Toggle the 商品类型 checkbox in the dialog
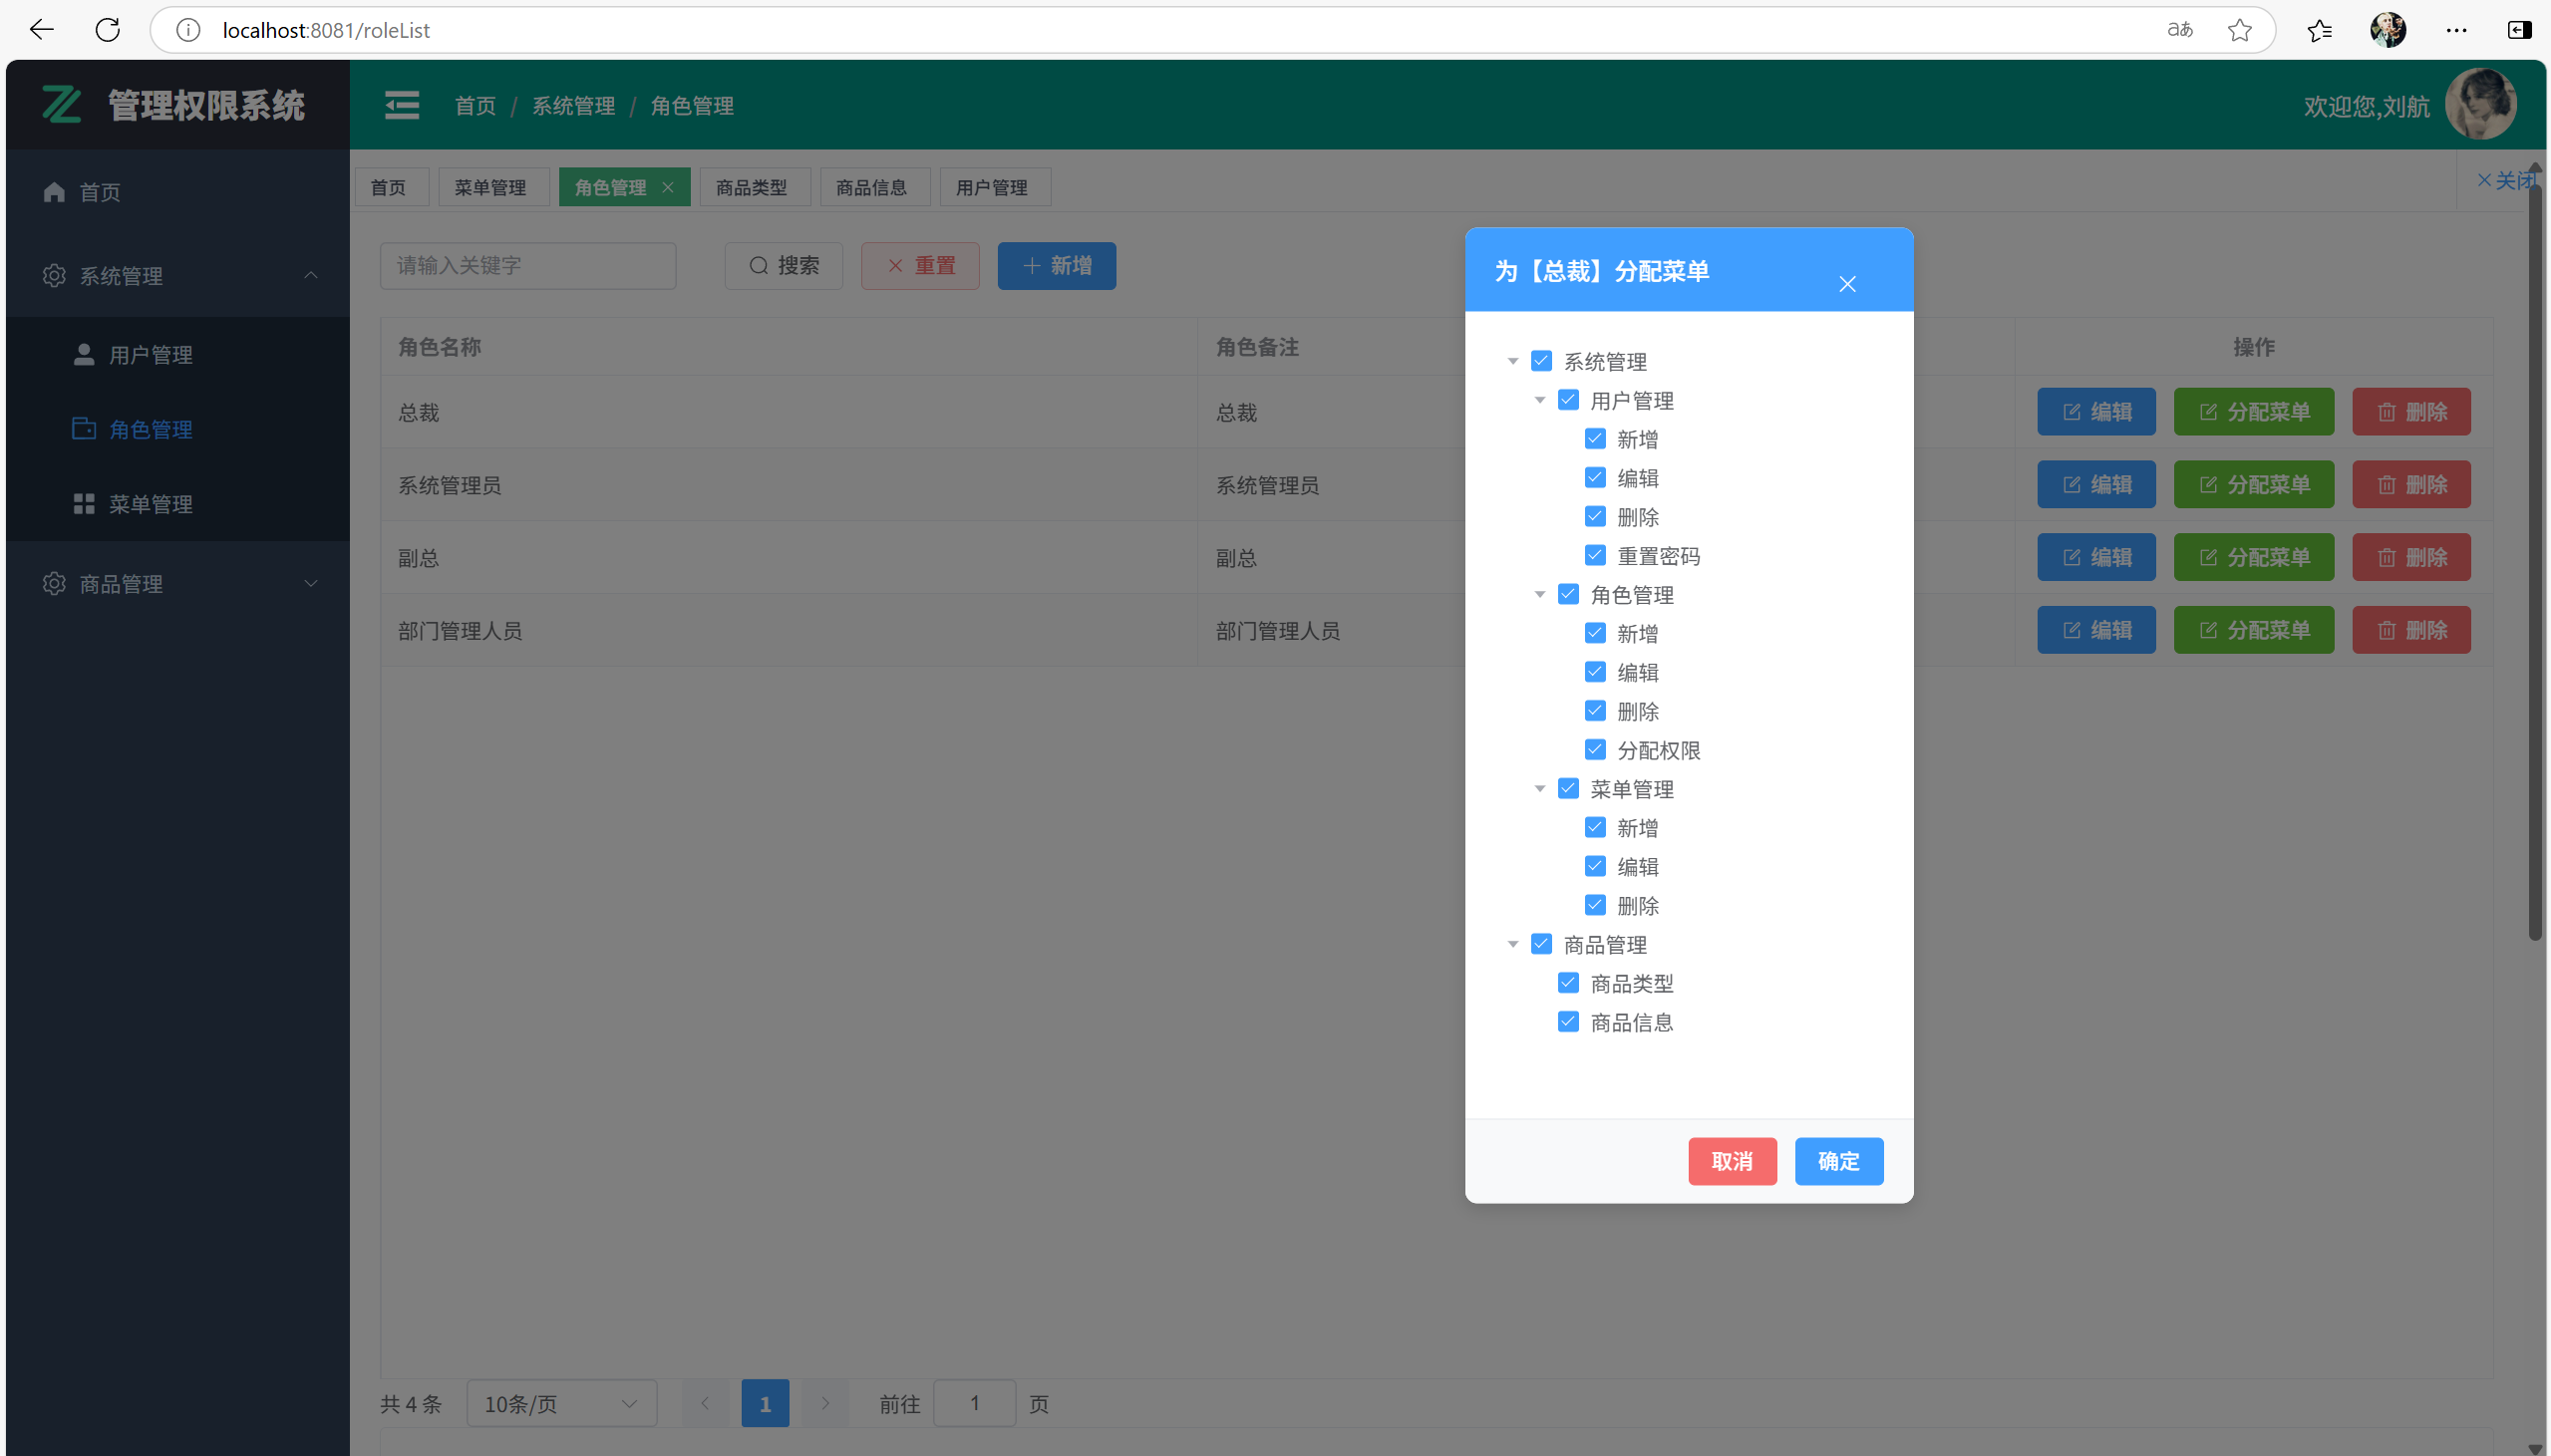 [1567, 982]
